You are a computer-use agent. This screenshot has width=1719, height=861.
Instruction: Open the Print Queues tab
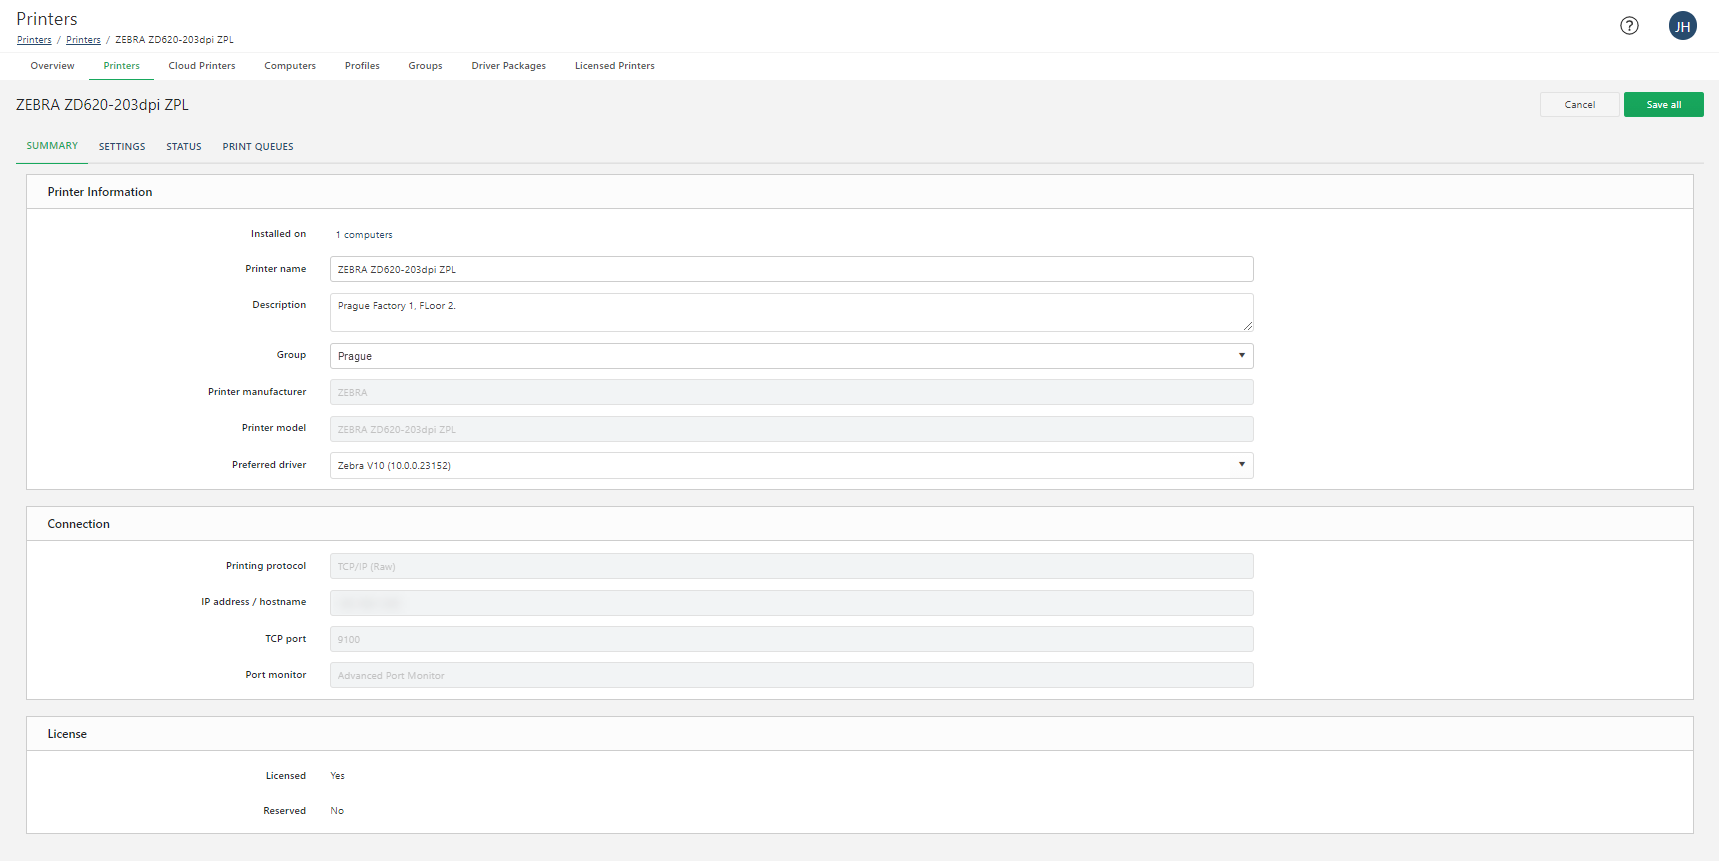[x=258, y=147]
